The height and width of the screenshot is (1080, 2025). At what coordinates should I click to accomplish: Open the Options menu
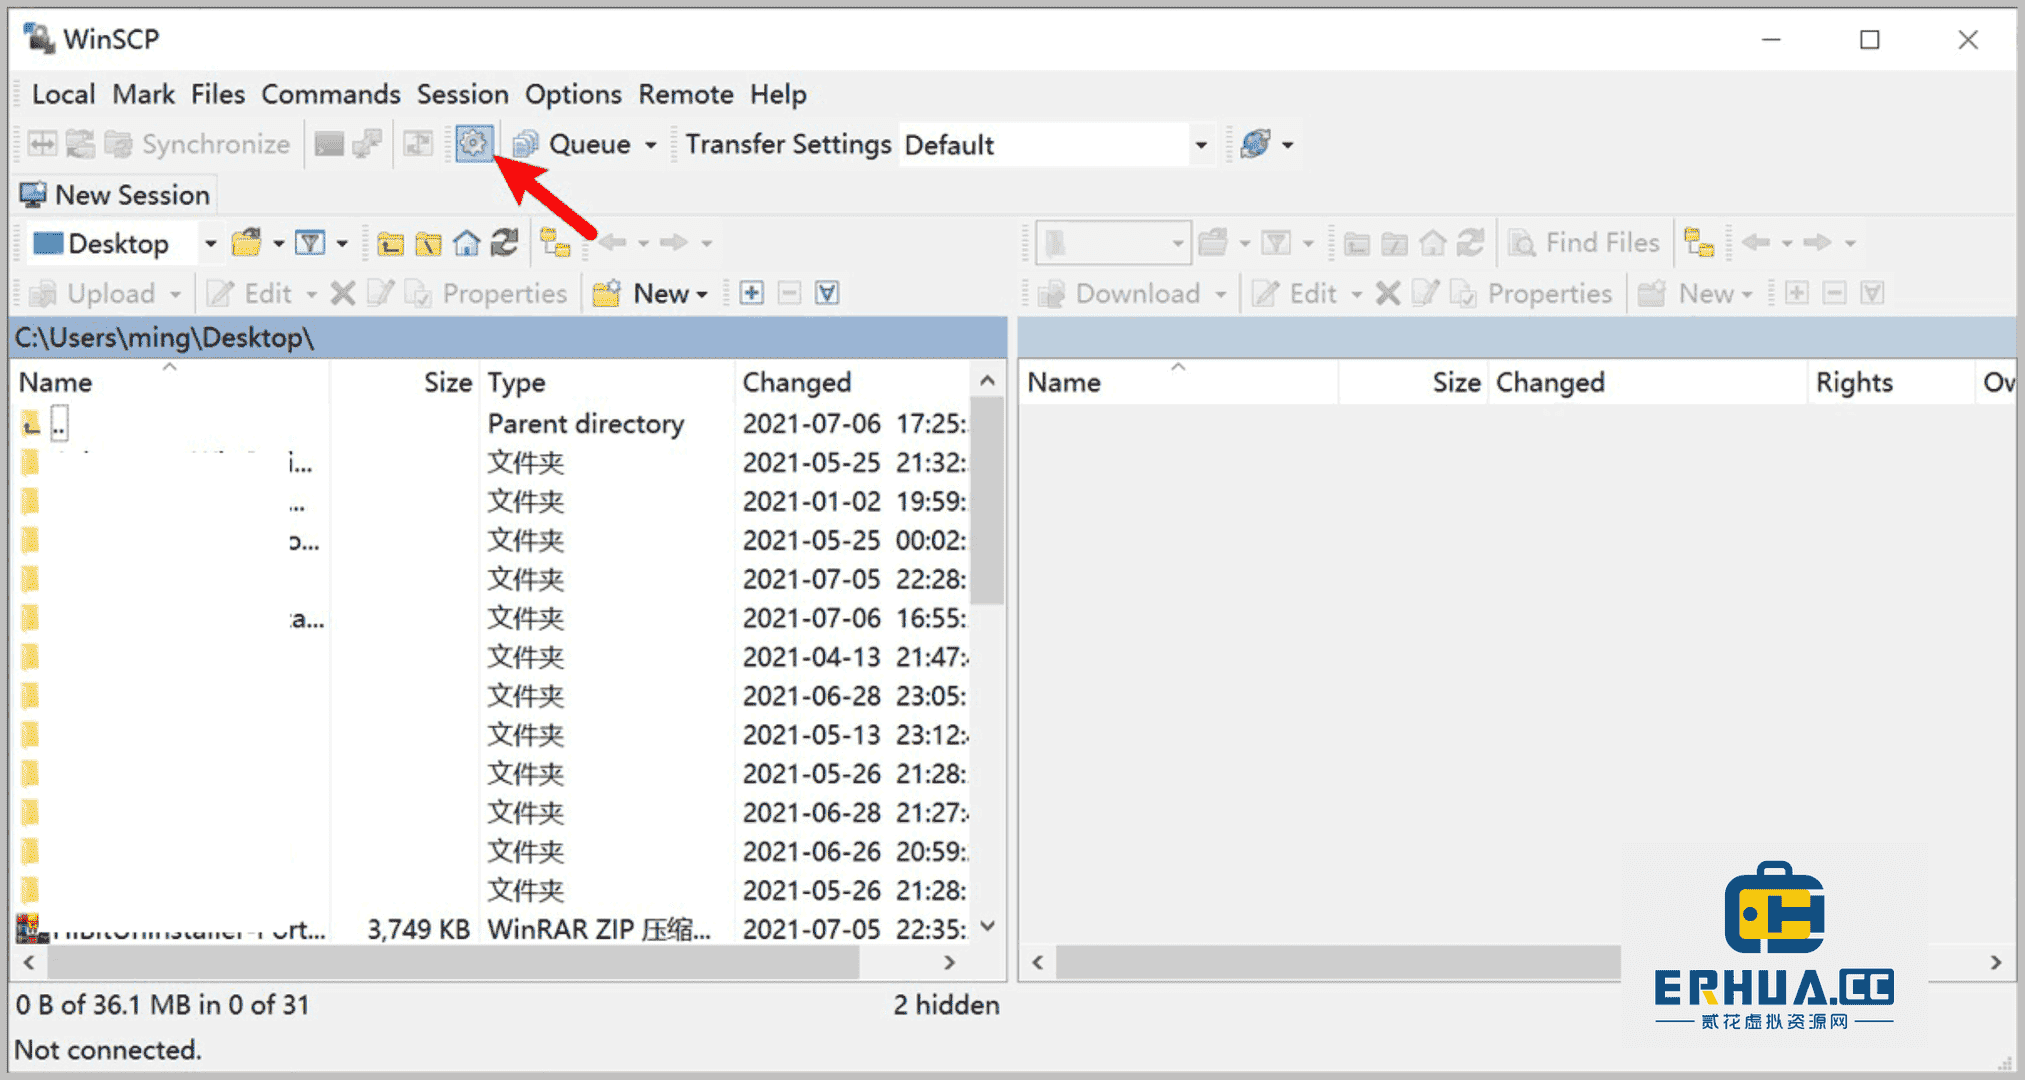(x=573, y=94)
